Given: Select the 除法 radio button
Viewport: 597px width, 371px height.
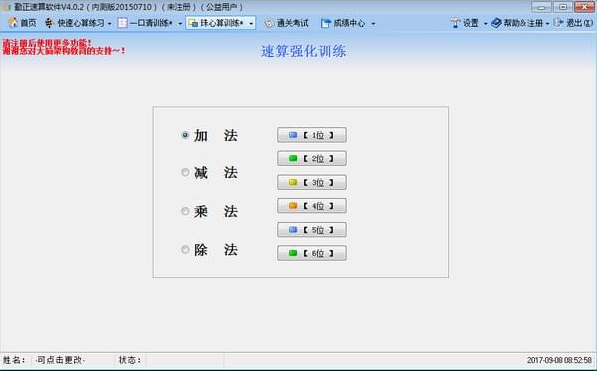Looking at the screenshot, I should (x=185, y=249).
